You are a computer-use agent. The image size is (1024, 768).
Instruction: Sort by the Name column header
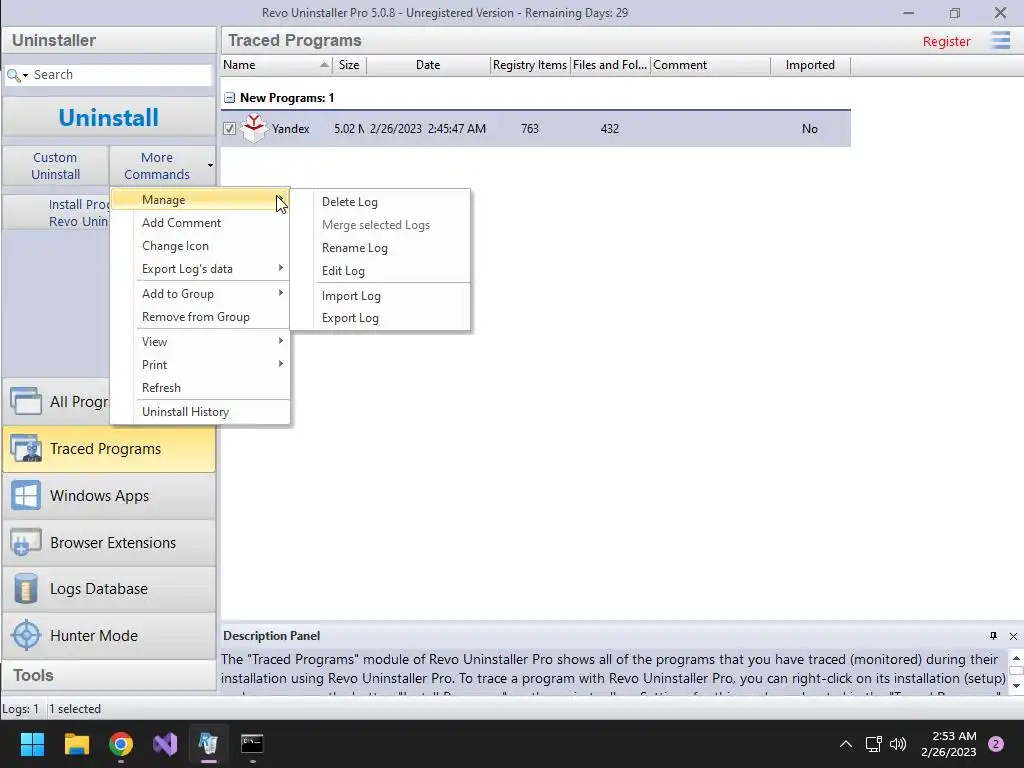(x=277, y=65)
